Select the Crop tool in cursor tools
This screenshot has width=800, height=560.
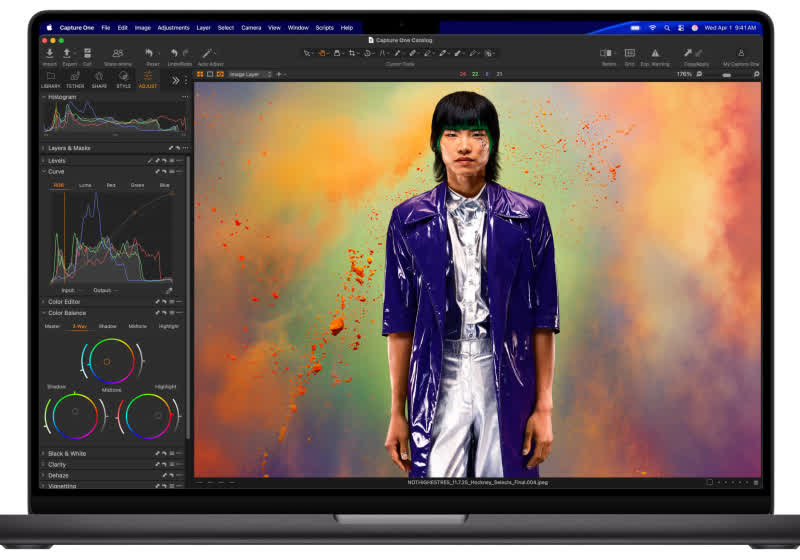coord(352,53)
